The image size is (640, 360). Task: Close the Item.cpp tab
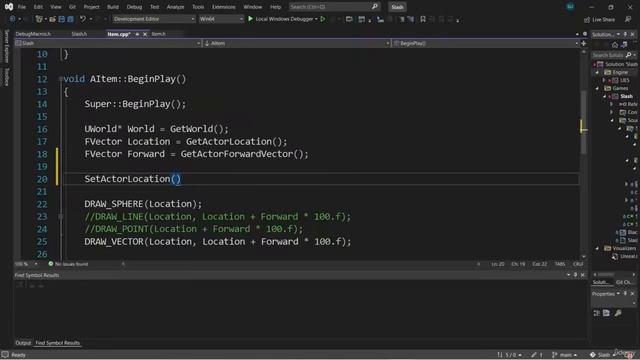pyautogui.click(x=145, y=34)
